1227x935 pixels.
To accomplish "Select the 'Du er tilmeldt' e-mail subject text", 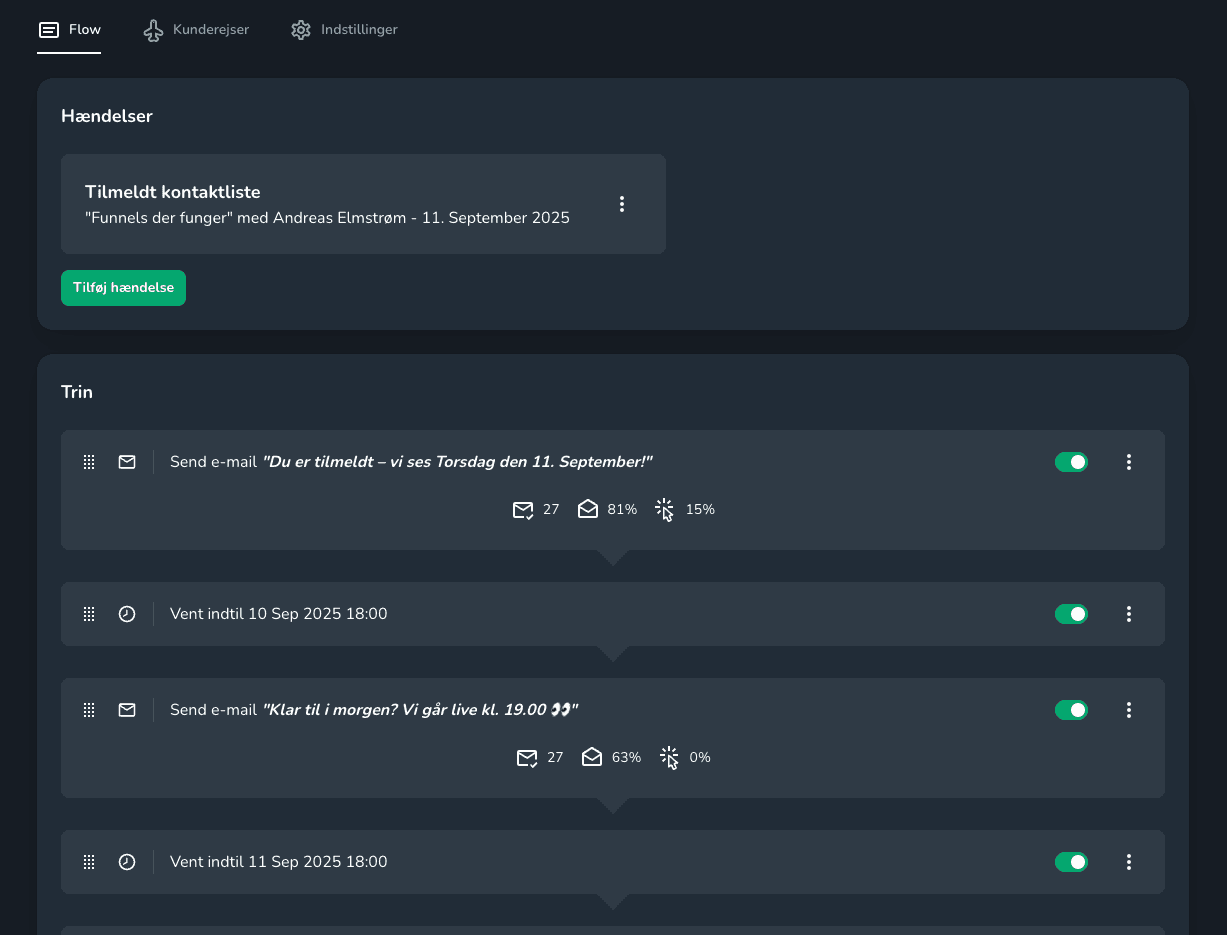I will (x=458, y=461).
